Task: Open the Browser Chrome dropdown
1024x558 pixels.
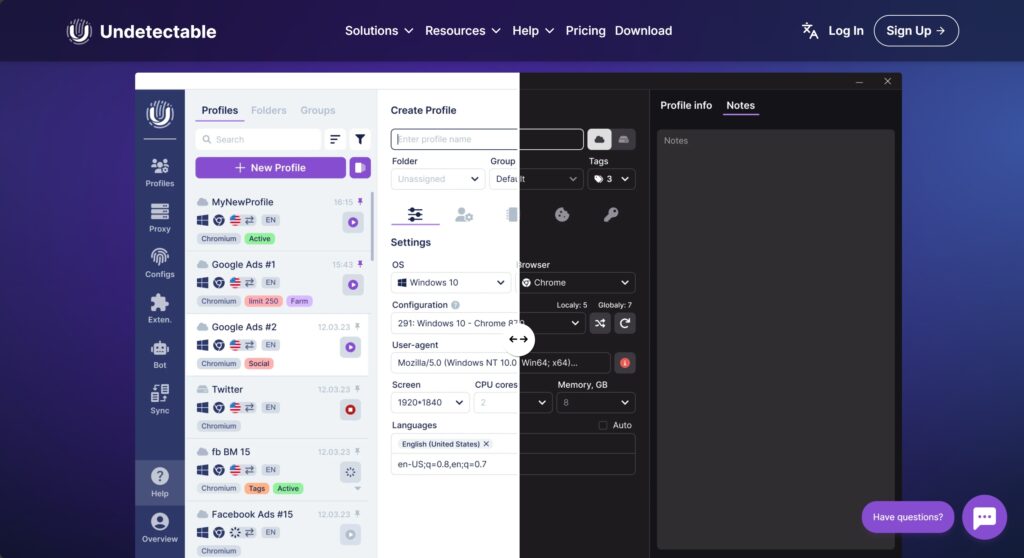Action: point(576,283)
